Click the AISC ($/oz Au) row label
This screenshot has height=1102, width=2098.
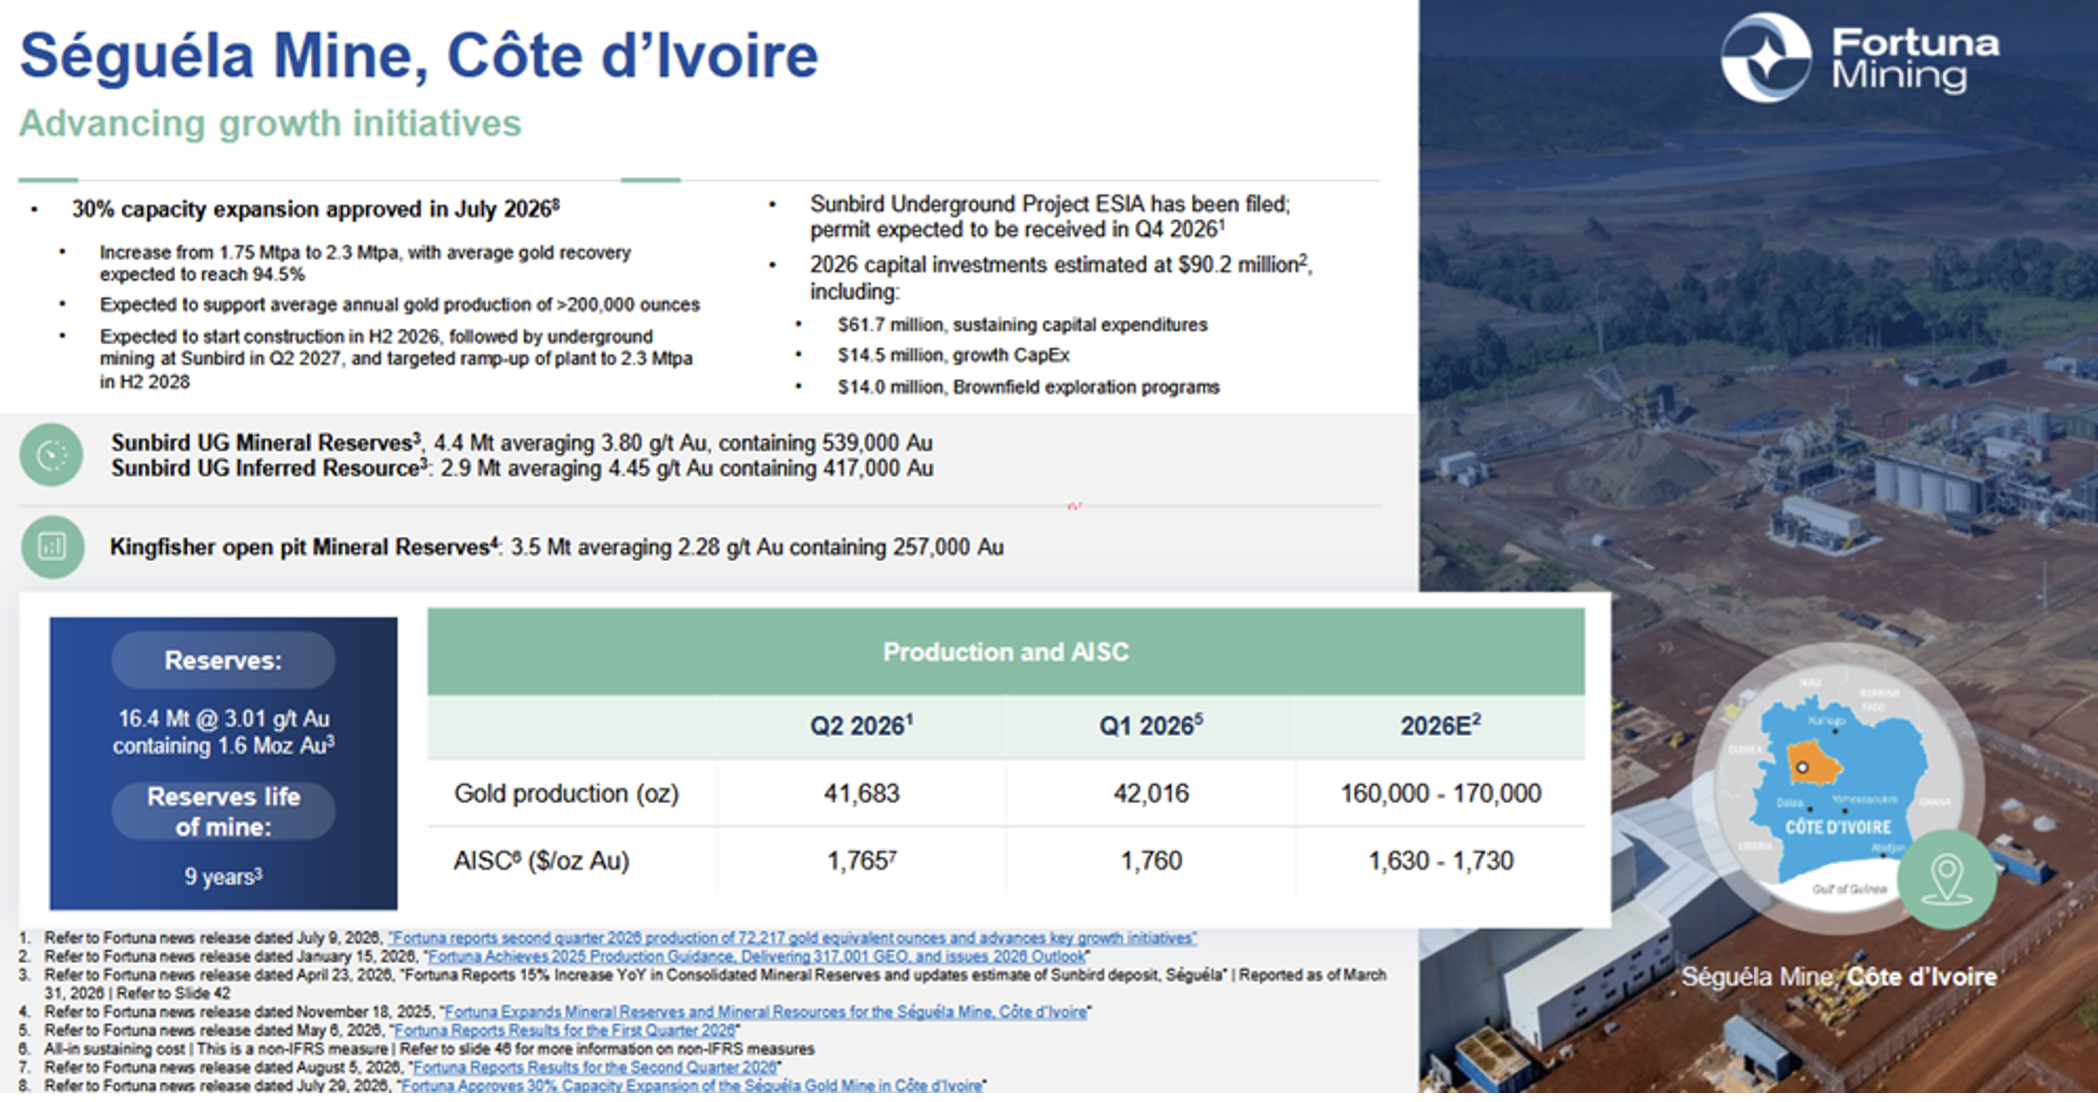(x=541, y=861)
